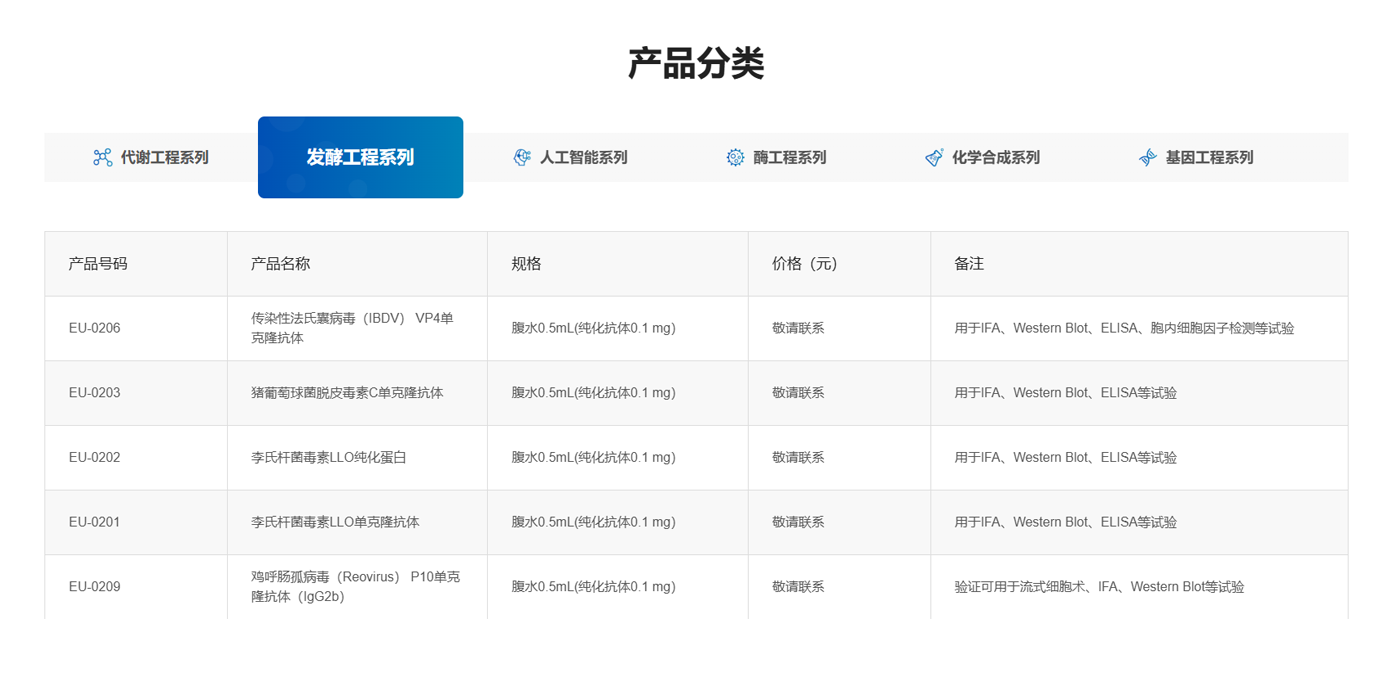Select product code EU-0201
The width and height of the screenshot is (1380, 680).
94,522
